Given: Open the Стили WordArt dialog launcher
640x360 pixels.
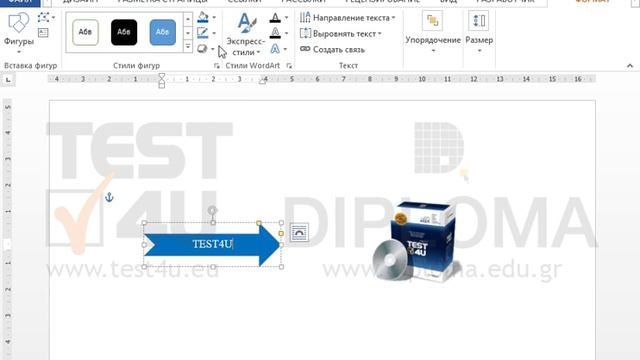Looking at the screenshot, I should pyautogui.click(x=289, y=66).
